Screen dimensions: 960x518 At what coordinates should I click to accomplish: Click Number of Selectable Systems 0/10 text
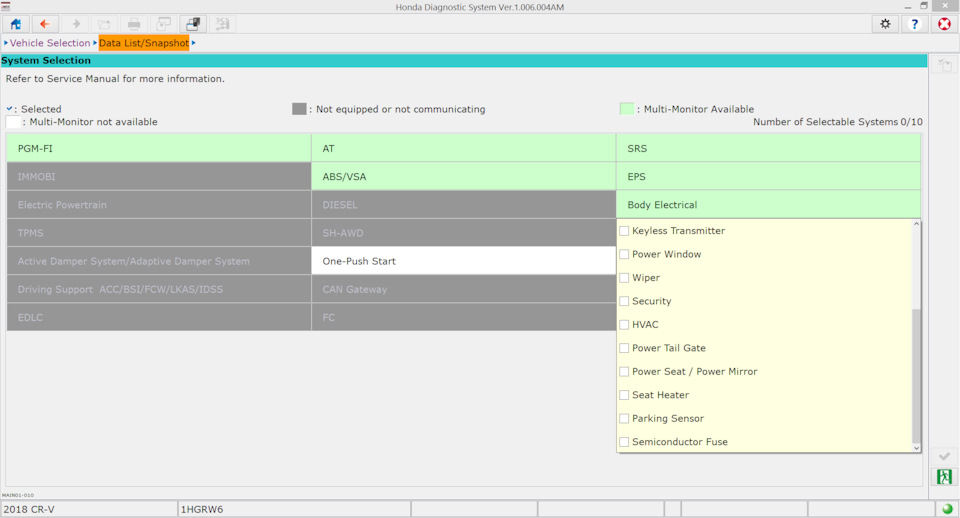tap(838, 122)
